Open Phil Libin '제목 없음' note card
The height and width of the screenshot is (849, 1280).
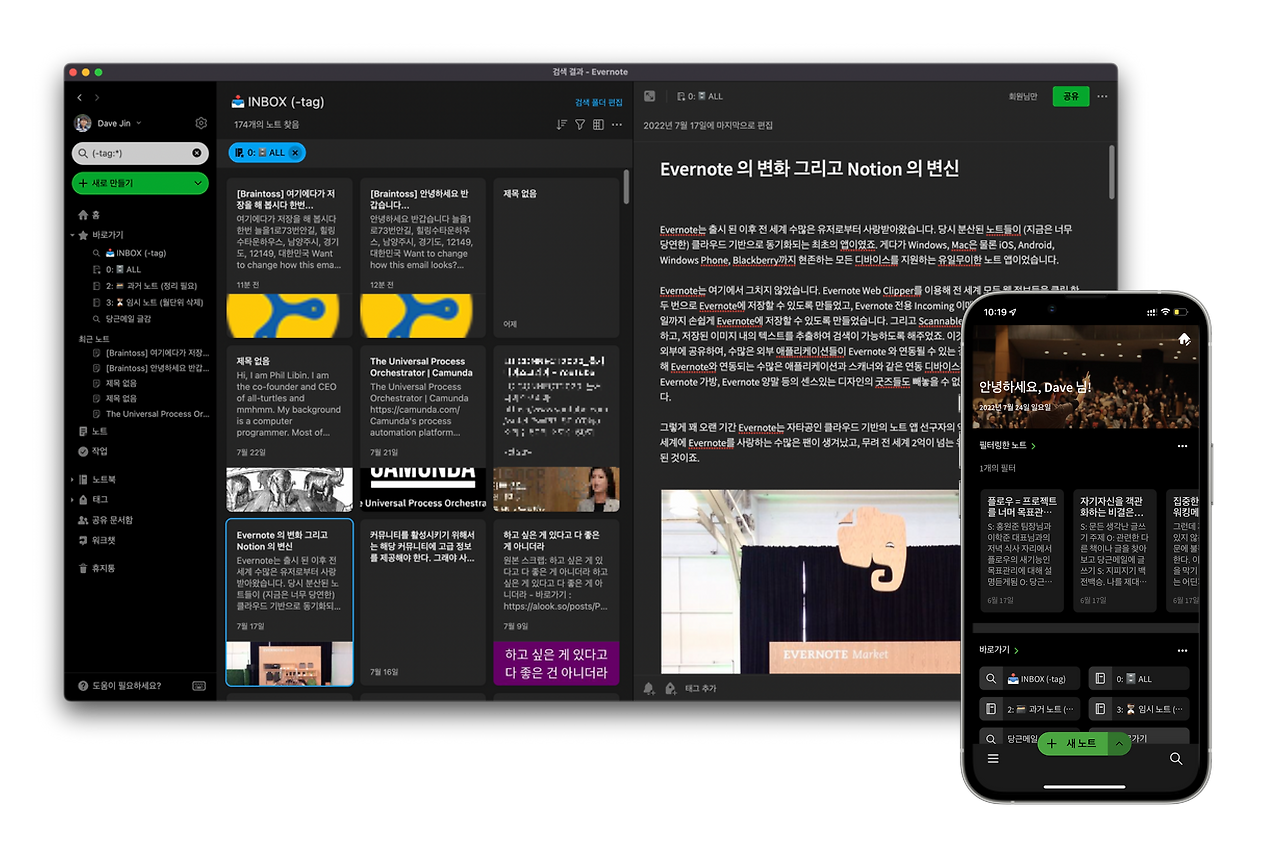click(x=289, y=429)
